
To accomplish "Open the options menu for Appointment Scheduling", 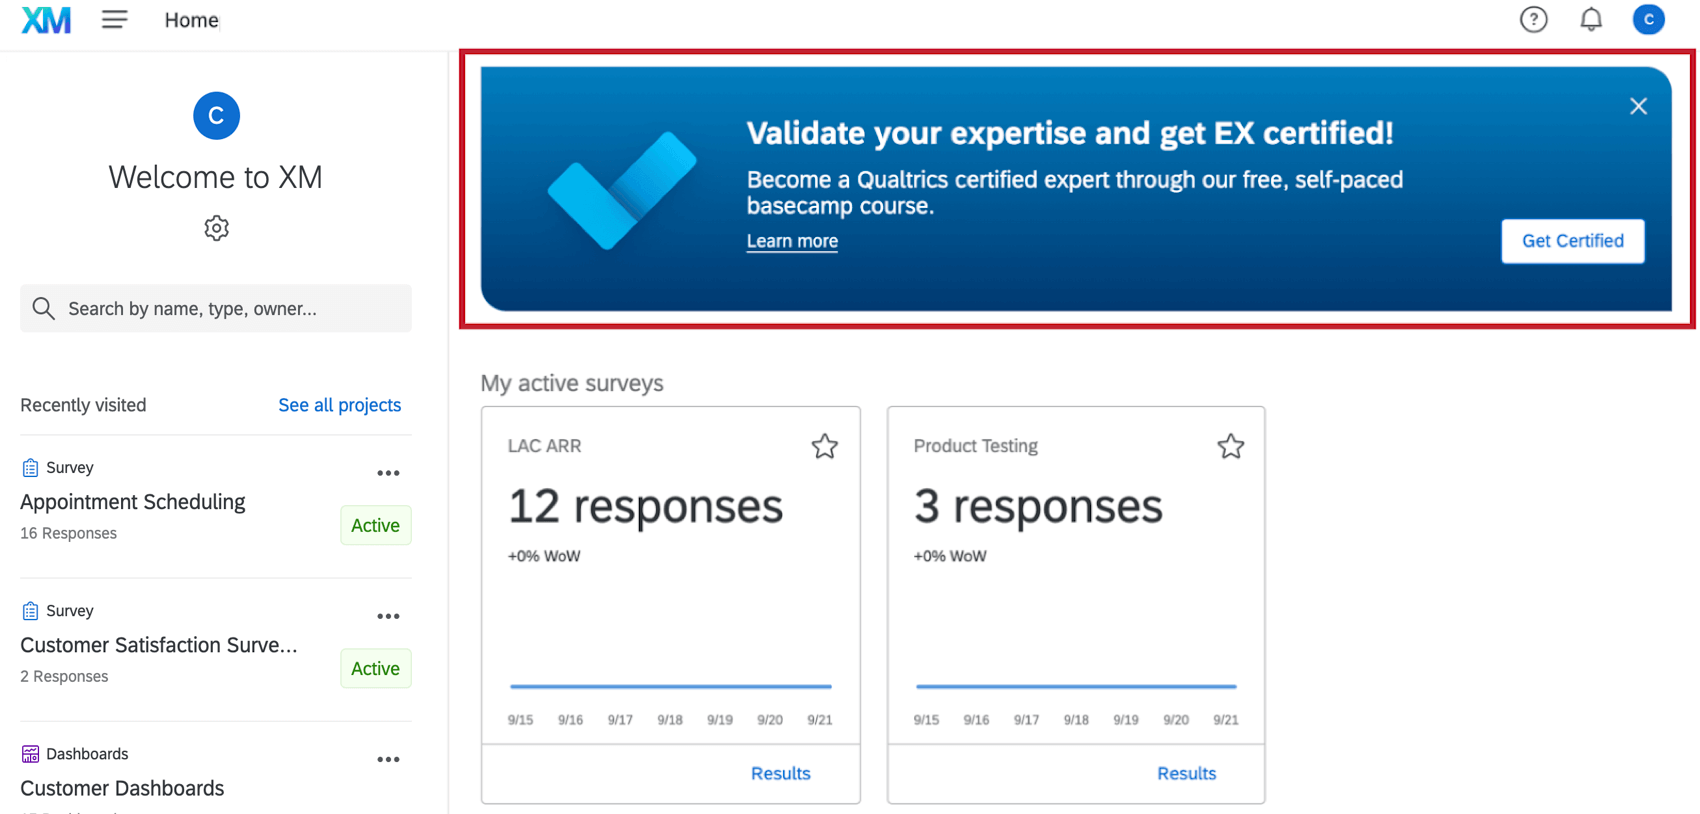I will [388, 472].
